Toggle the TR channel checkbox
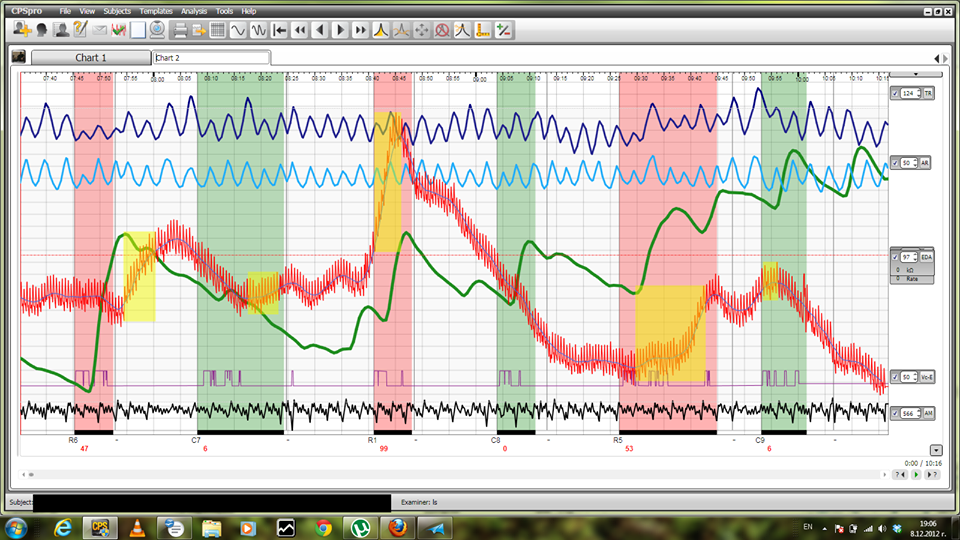 [895, 94]
